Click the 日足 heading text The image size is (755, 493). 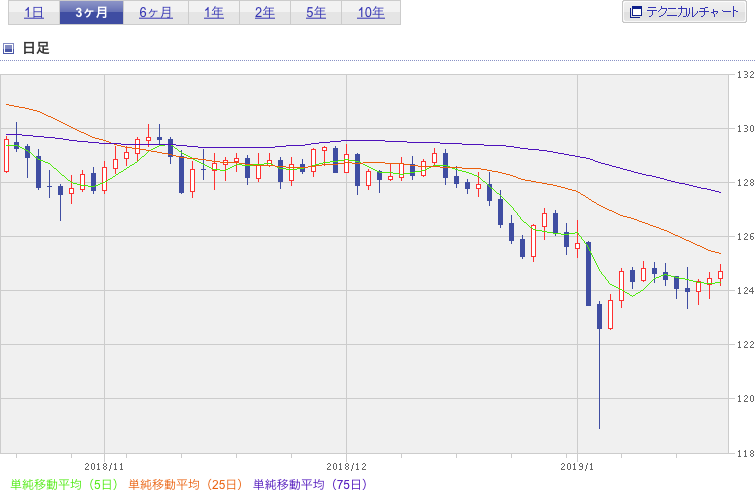36,48
